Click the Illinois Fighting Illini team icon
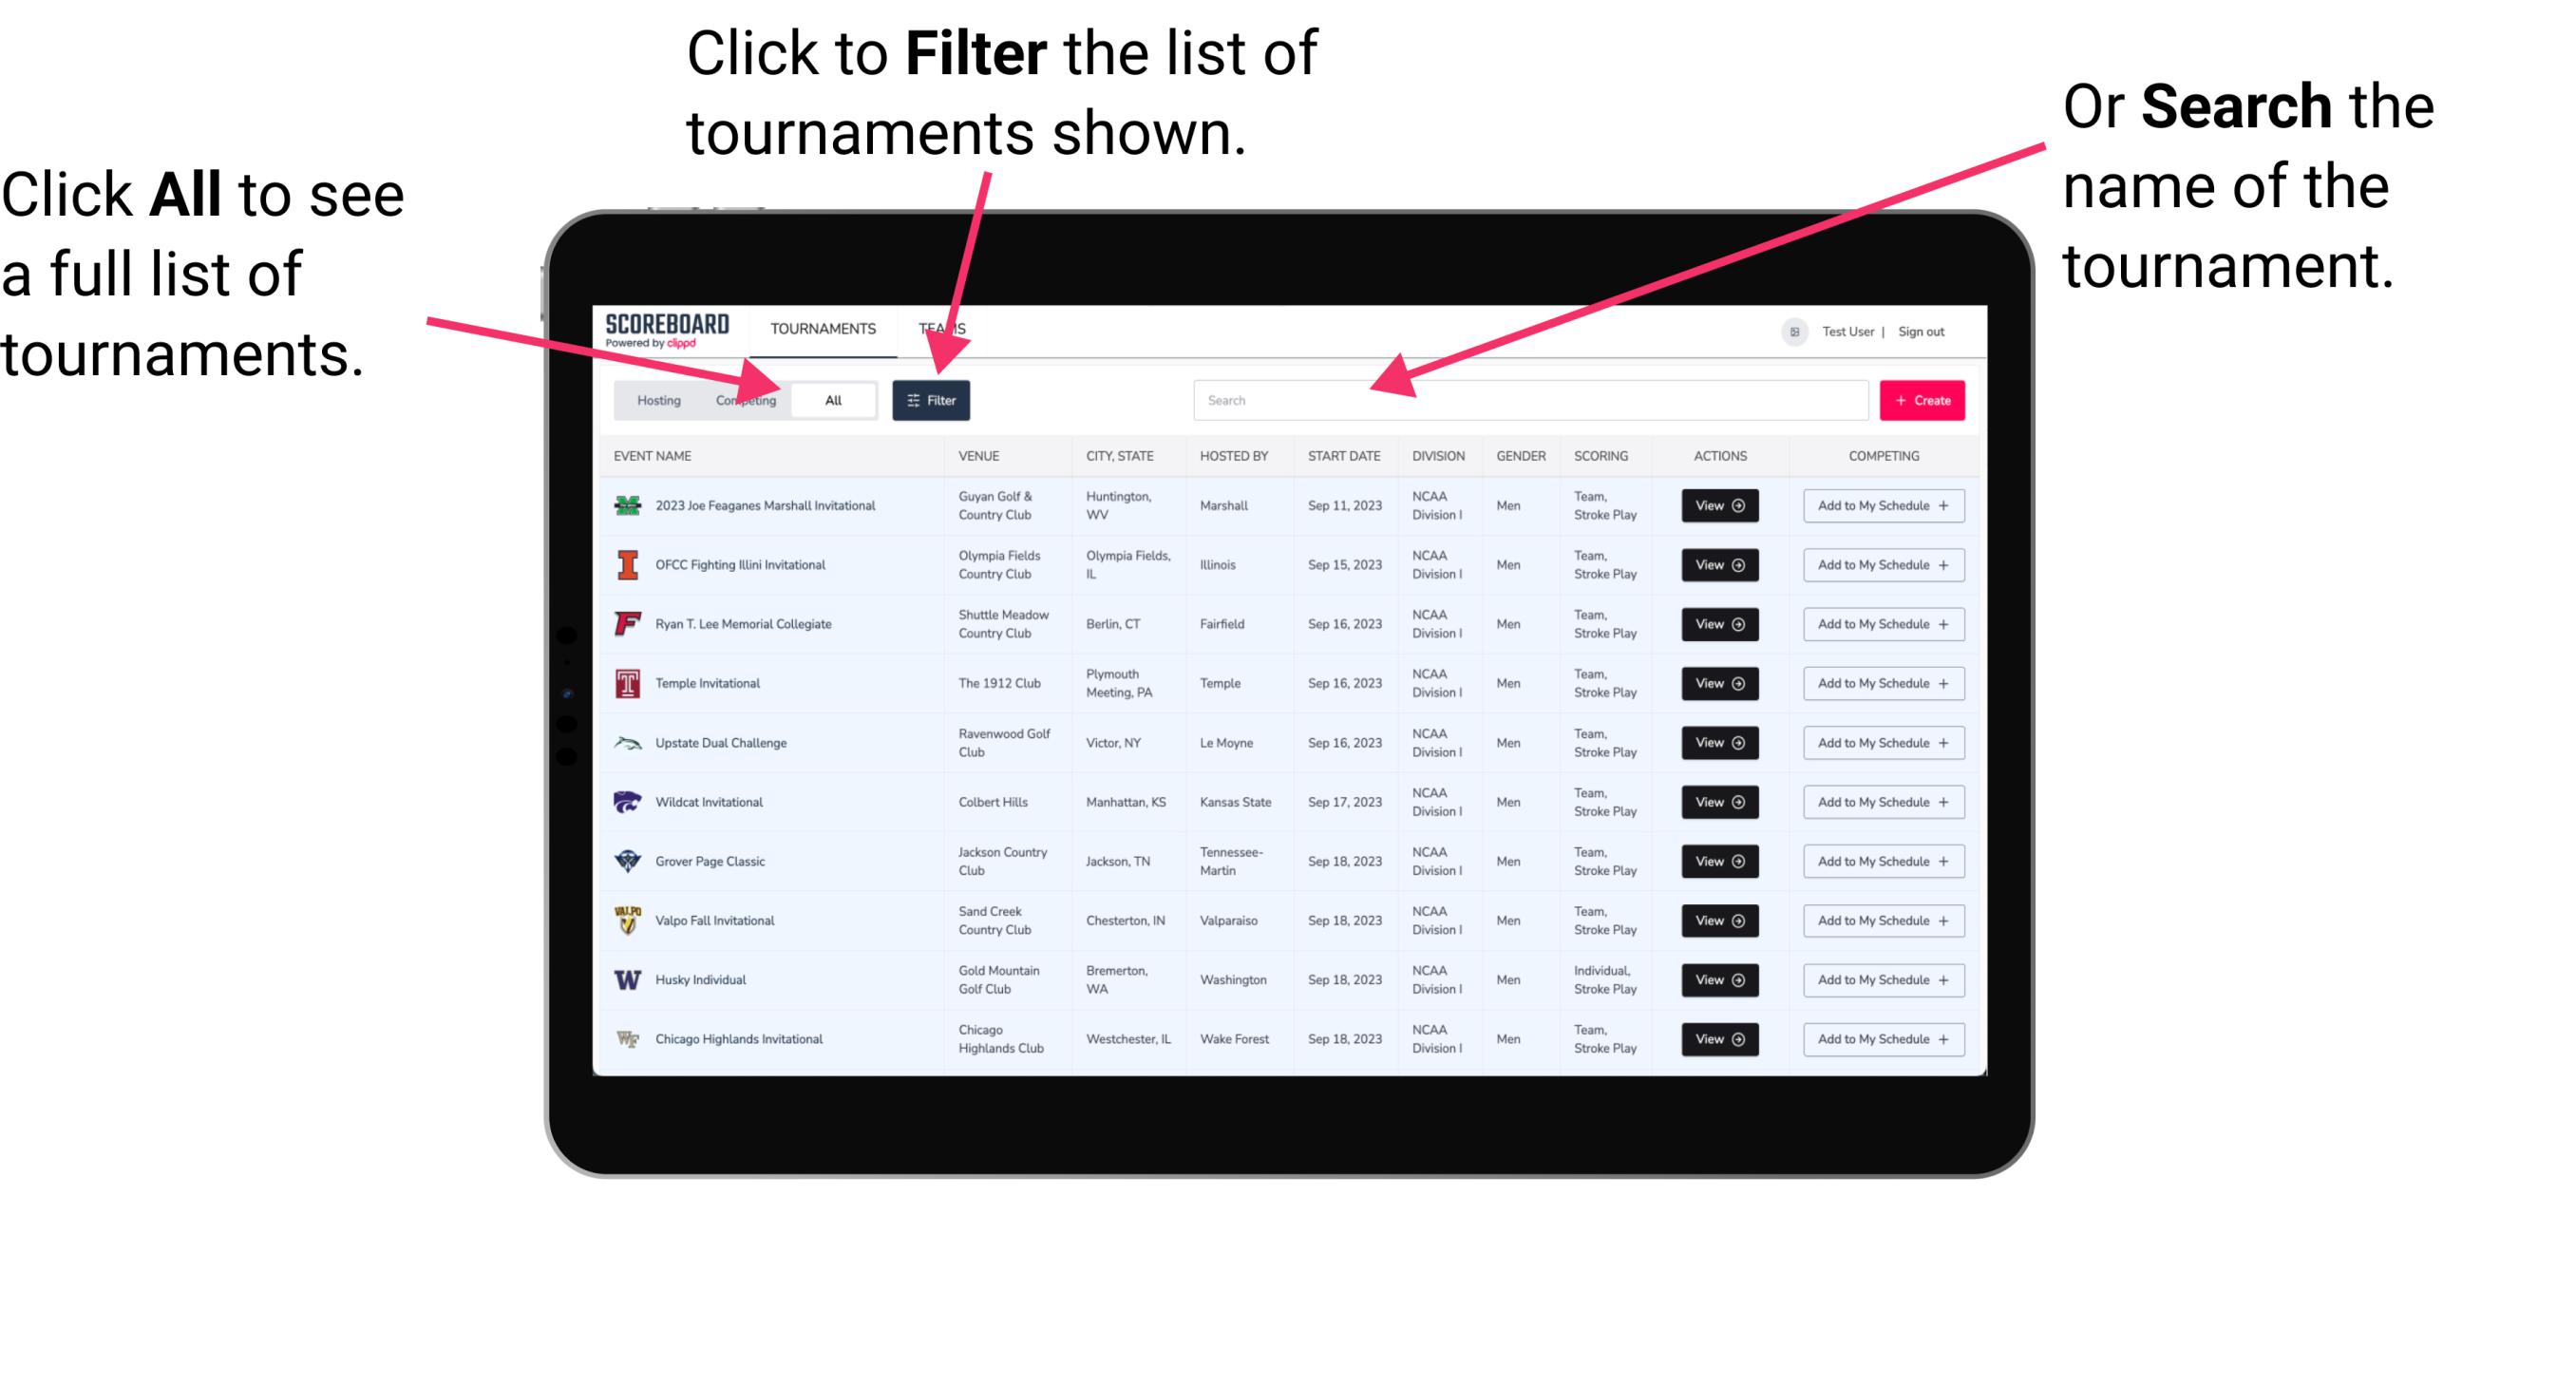 (626, 567)
